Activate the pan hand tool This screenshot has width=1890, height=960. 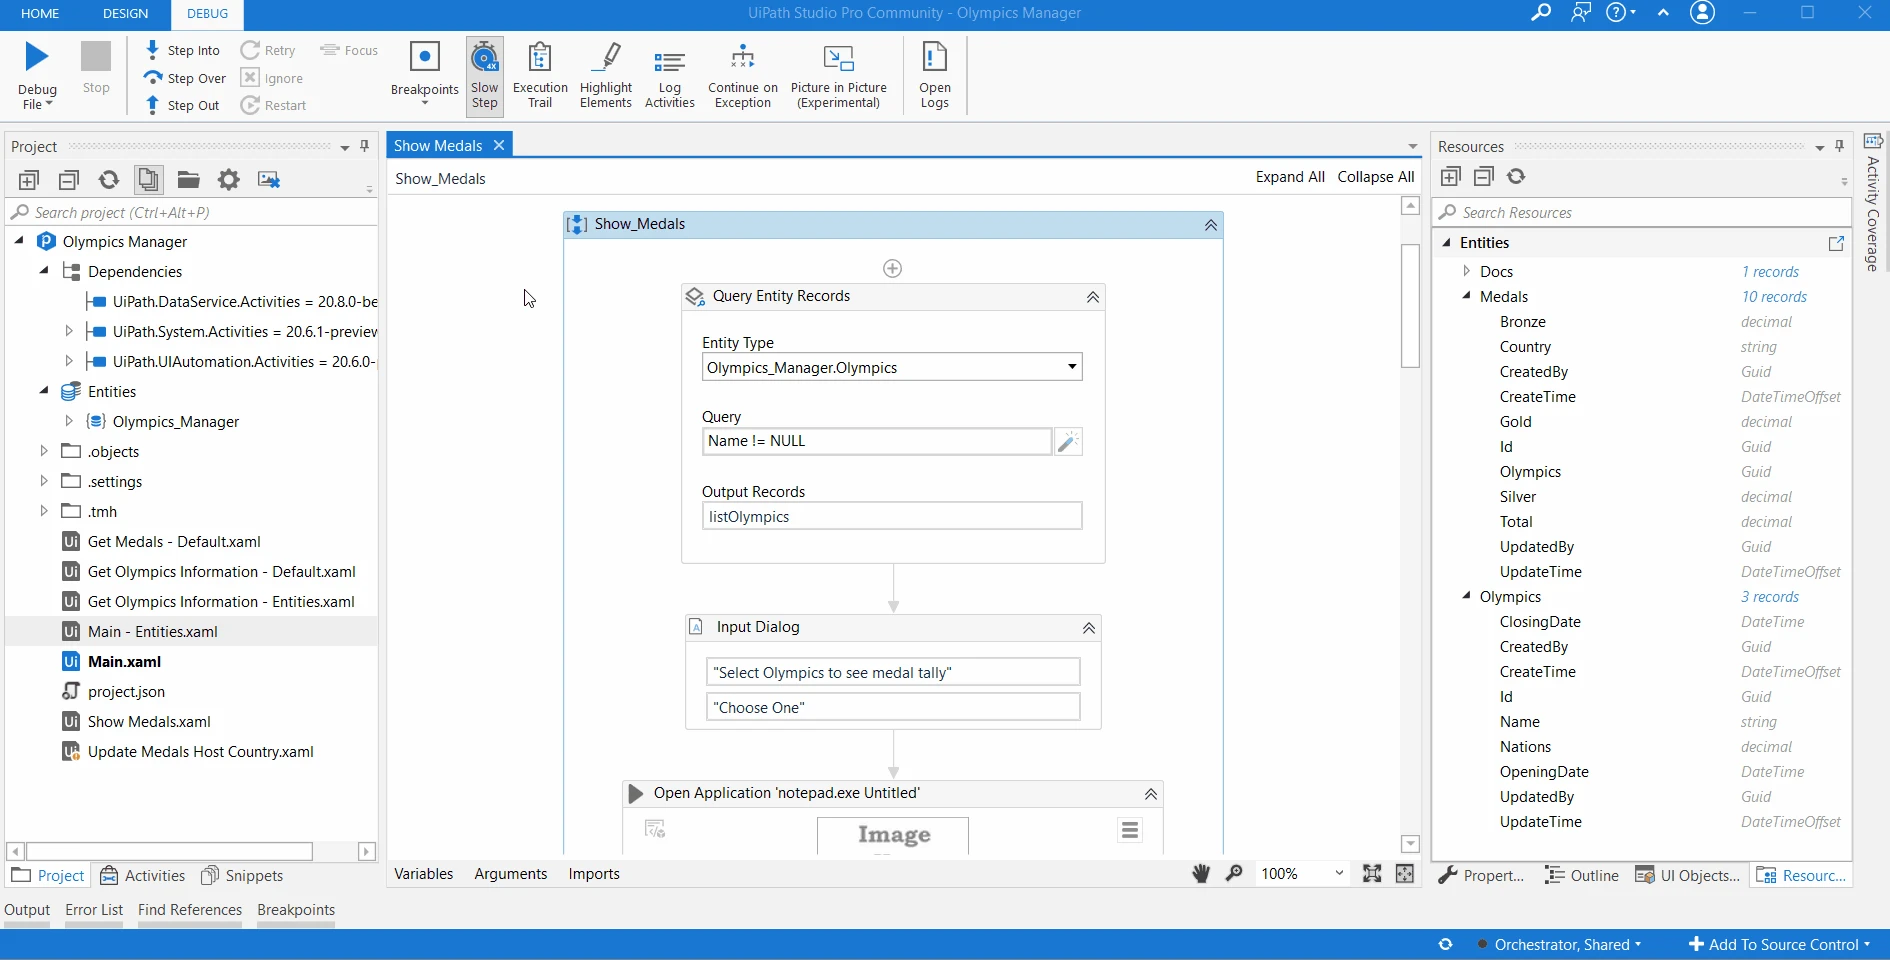pyautogui.click(x=1201, y=874)
